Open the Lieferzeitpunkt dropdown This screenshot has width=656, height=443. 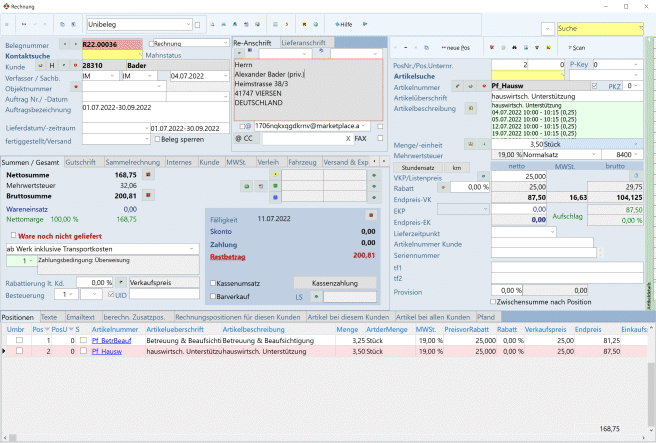552,232
